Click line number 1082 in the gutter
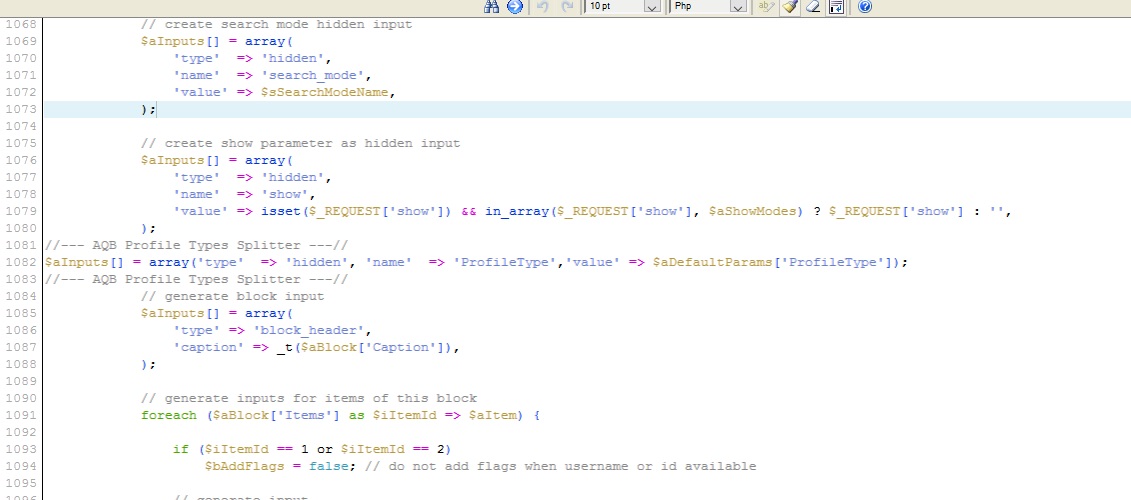The image size is (1131, 500). [x=20, y=262]
